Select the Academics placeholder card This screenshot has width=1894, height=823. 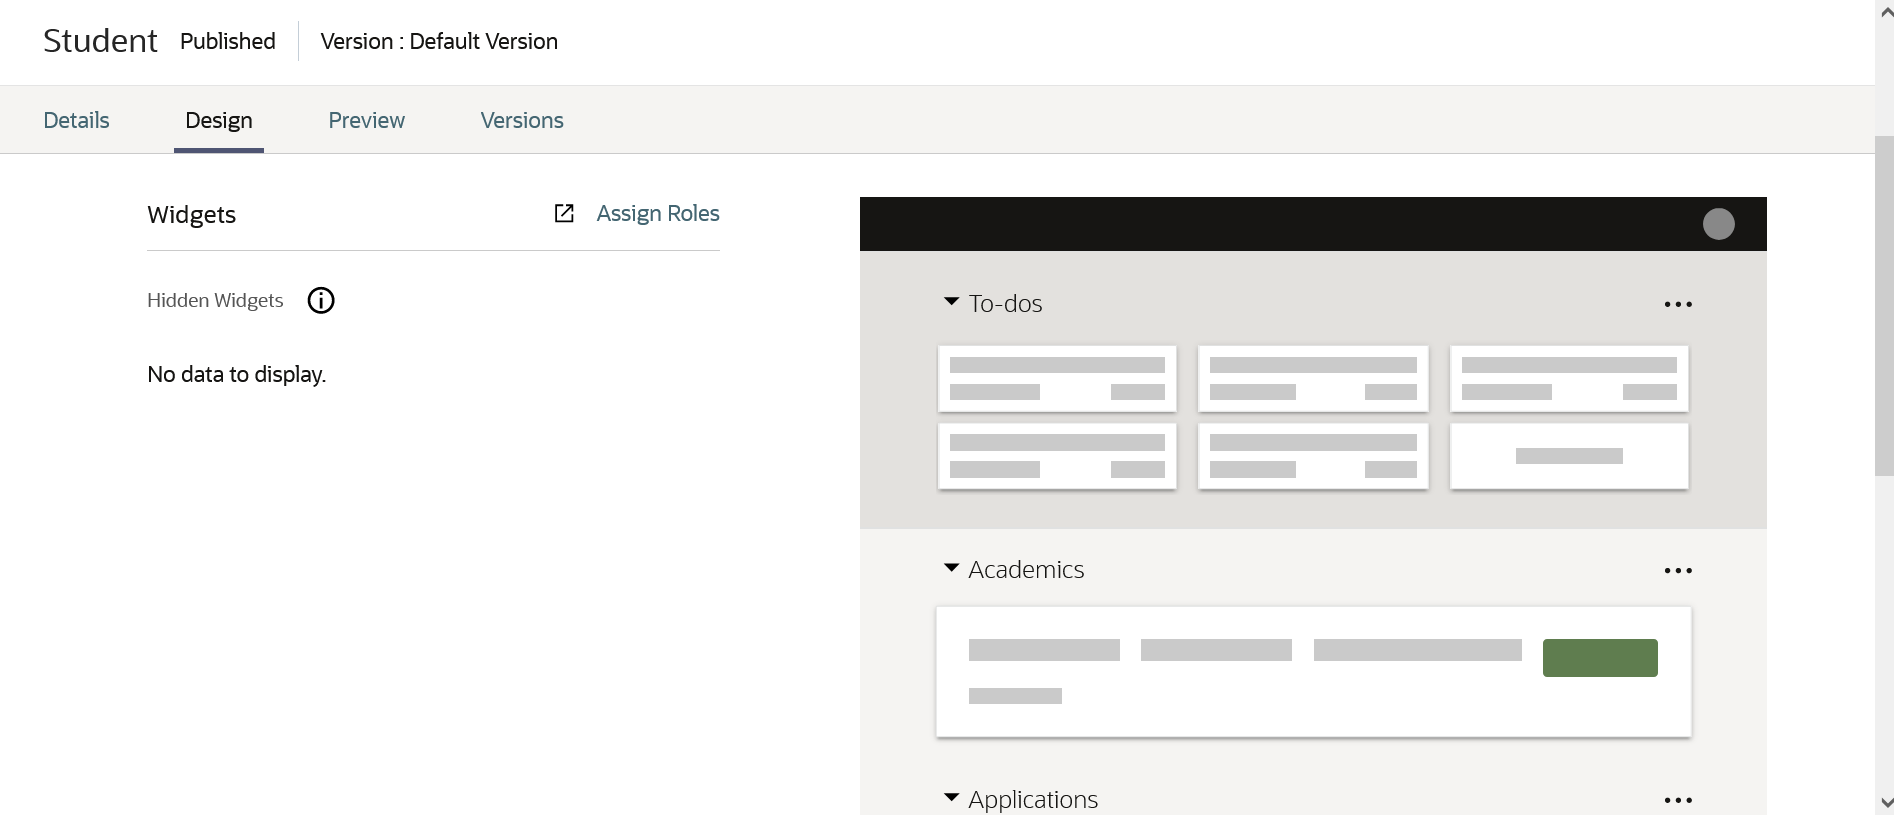pos(1313,672)
